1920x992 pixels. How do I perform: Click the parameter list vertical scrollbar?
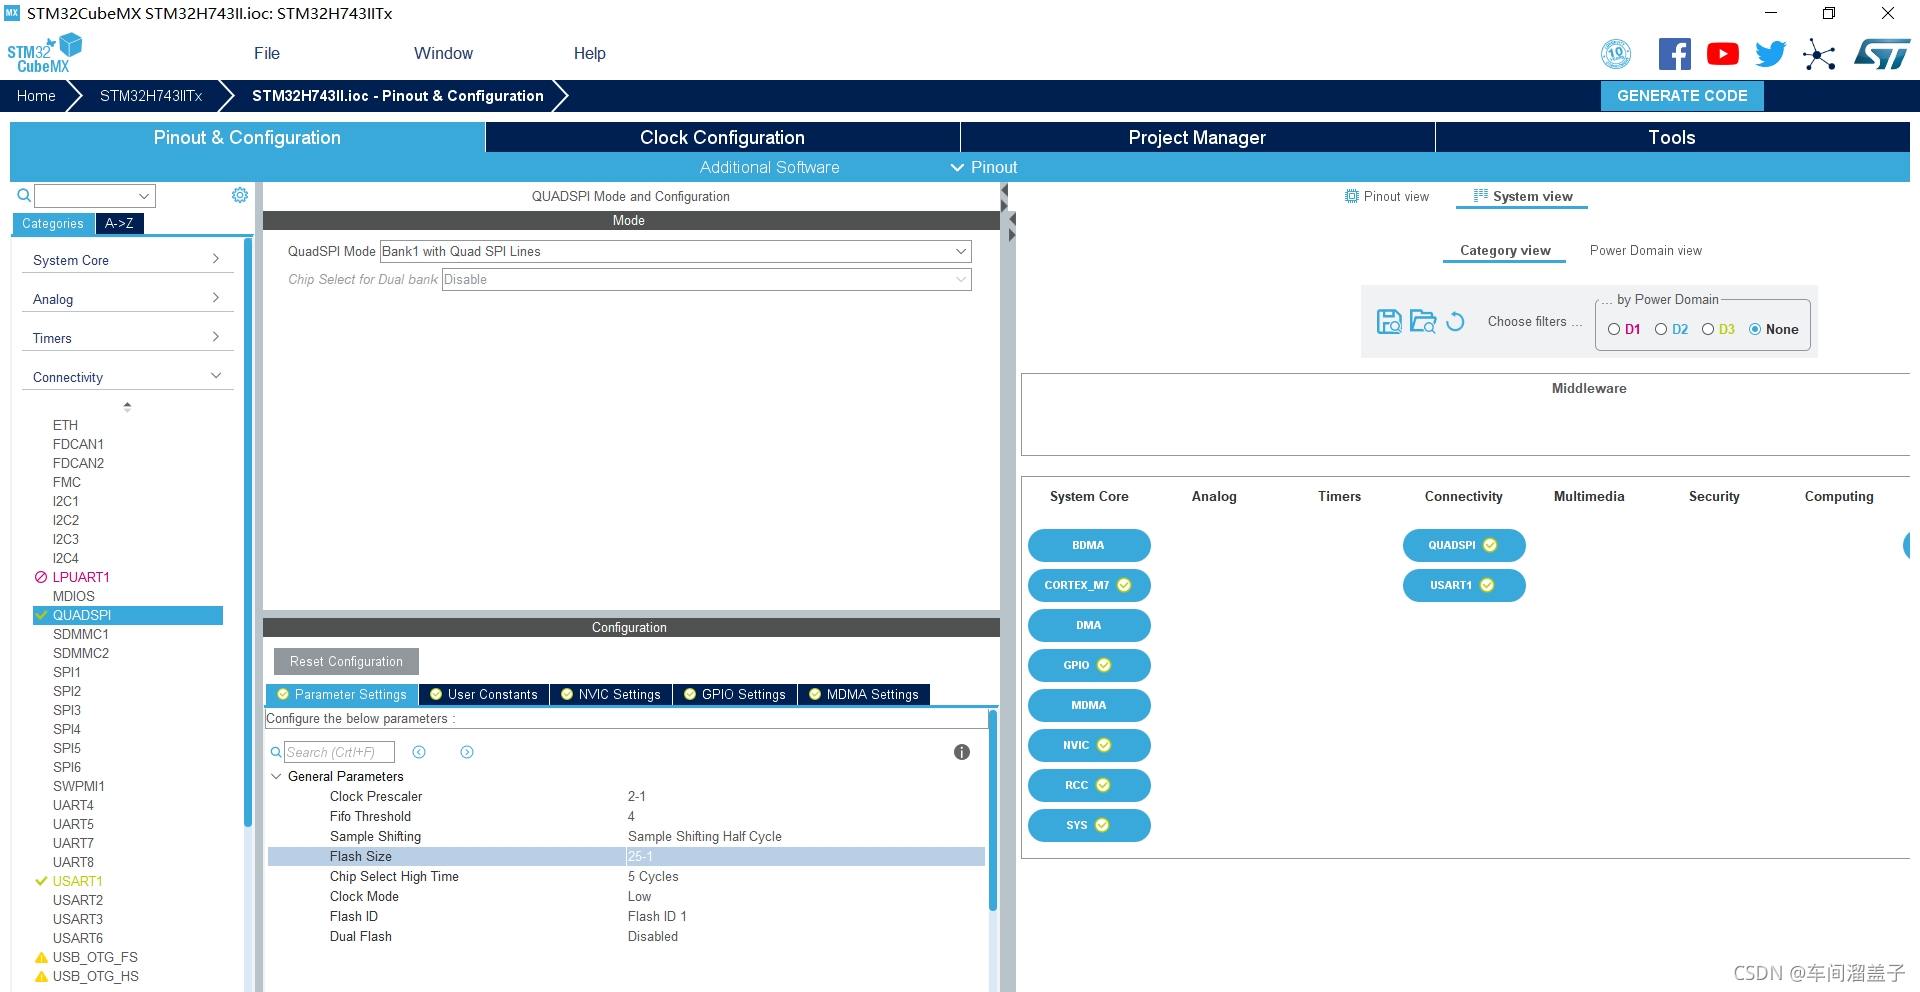993,810
